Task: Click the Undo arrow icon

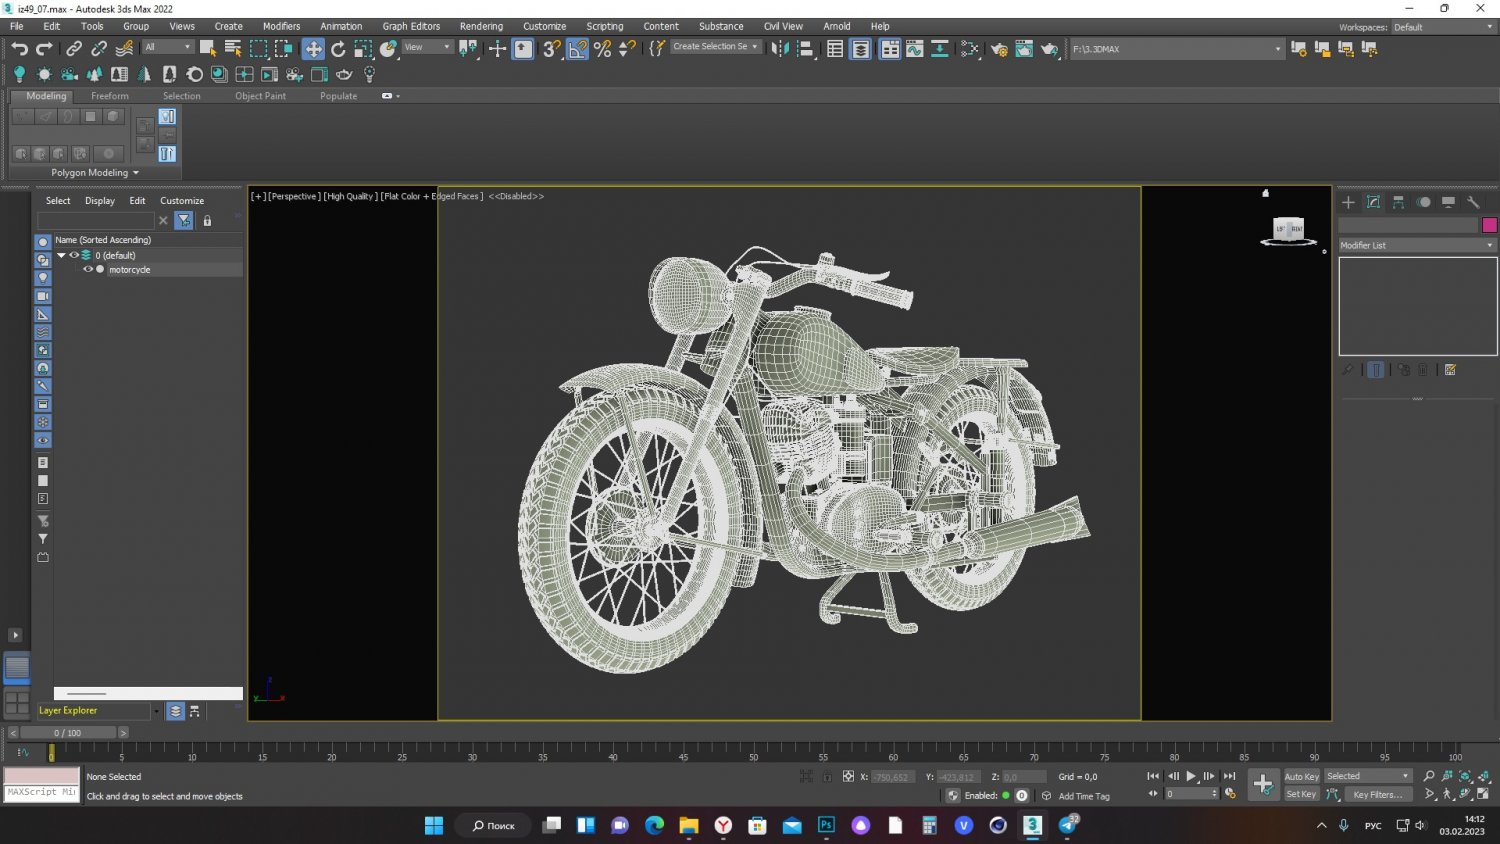Action: [19, 49]
